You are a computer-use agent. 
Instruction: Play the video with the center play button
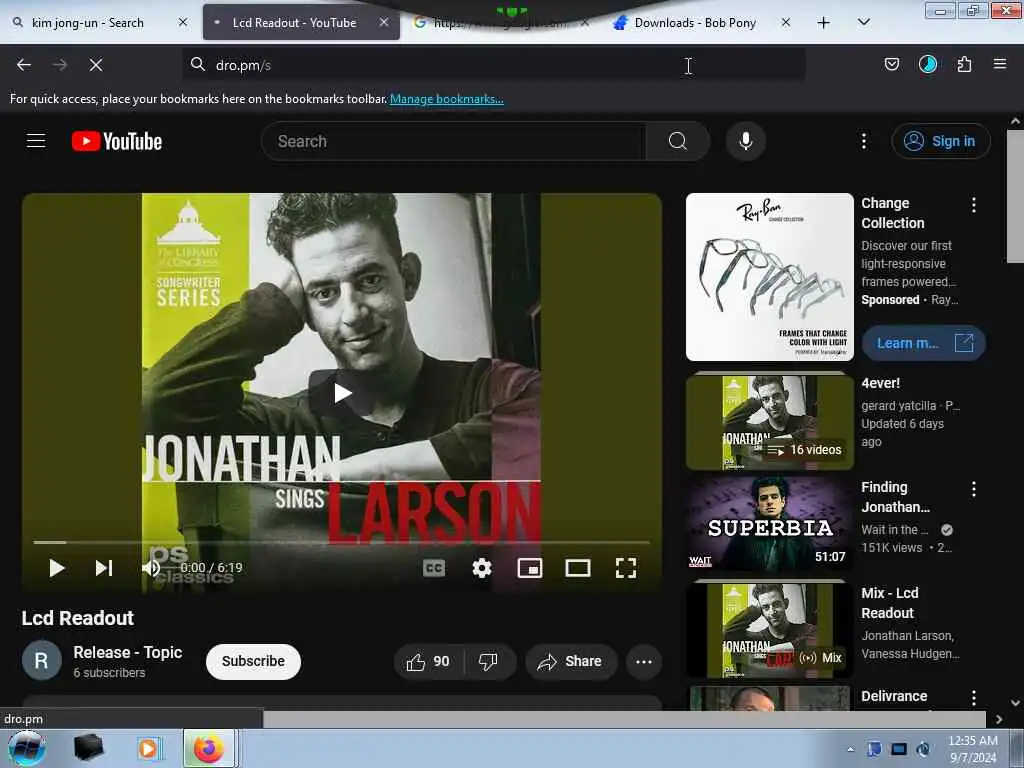pos(342,392)
